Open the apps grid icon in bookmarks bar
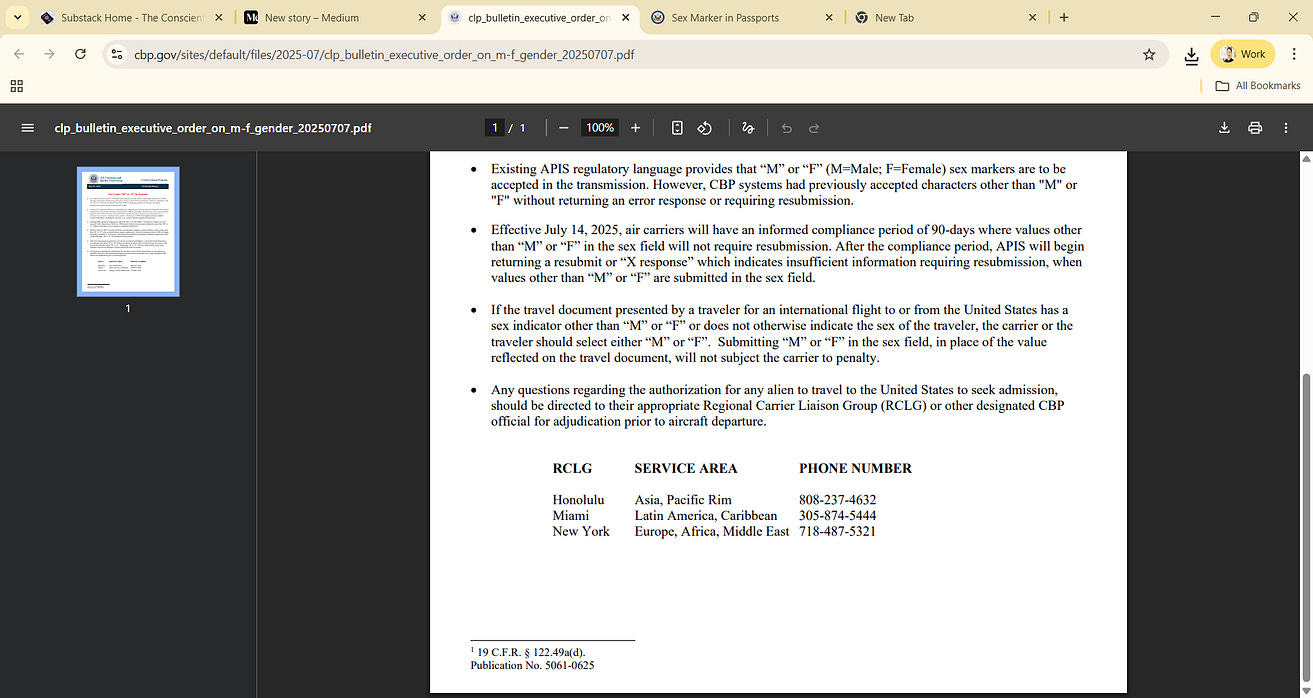 [16, 86]
